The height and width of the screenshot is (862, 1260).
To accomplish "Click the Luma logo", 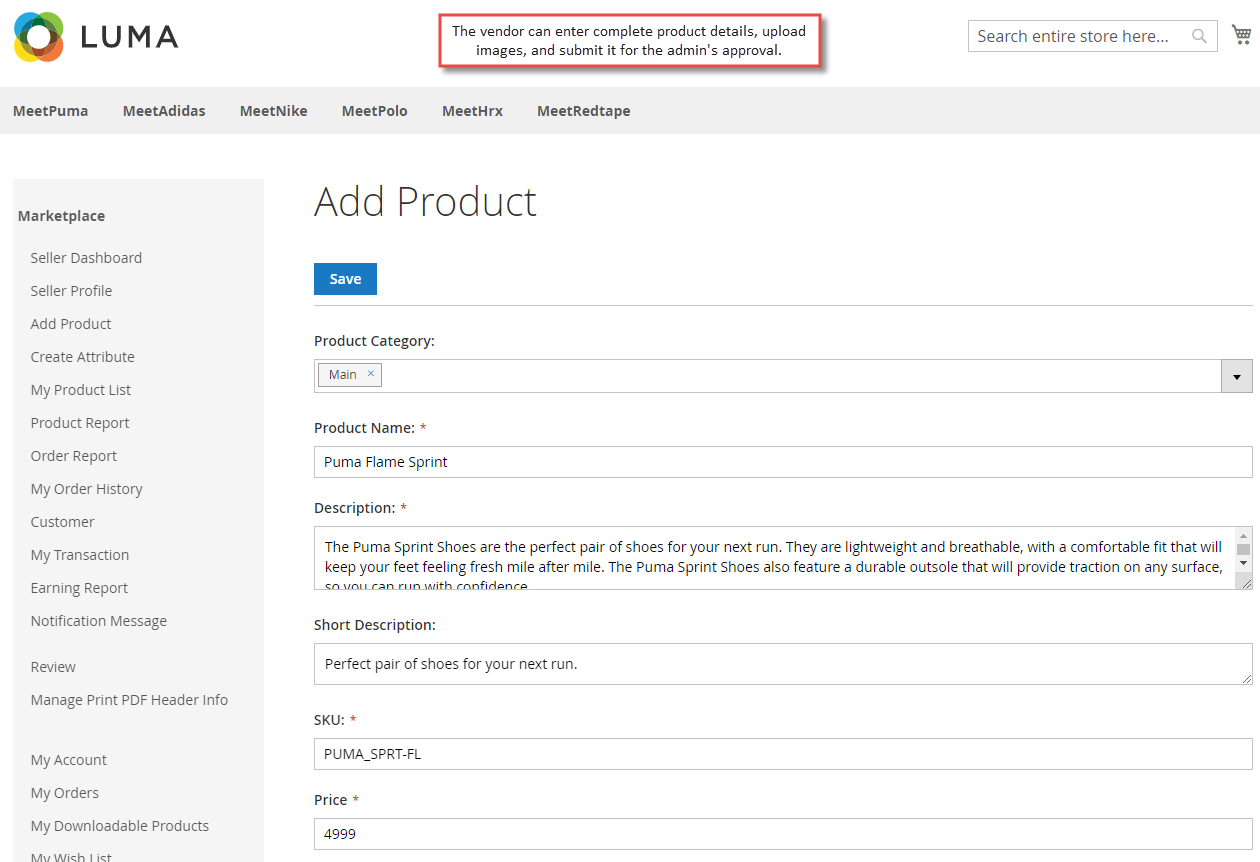I will (96, 37).
